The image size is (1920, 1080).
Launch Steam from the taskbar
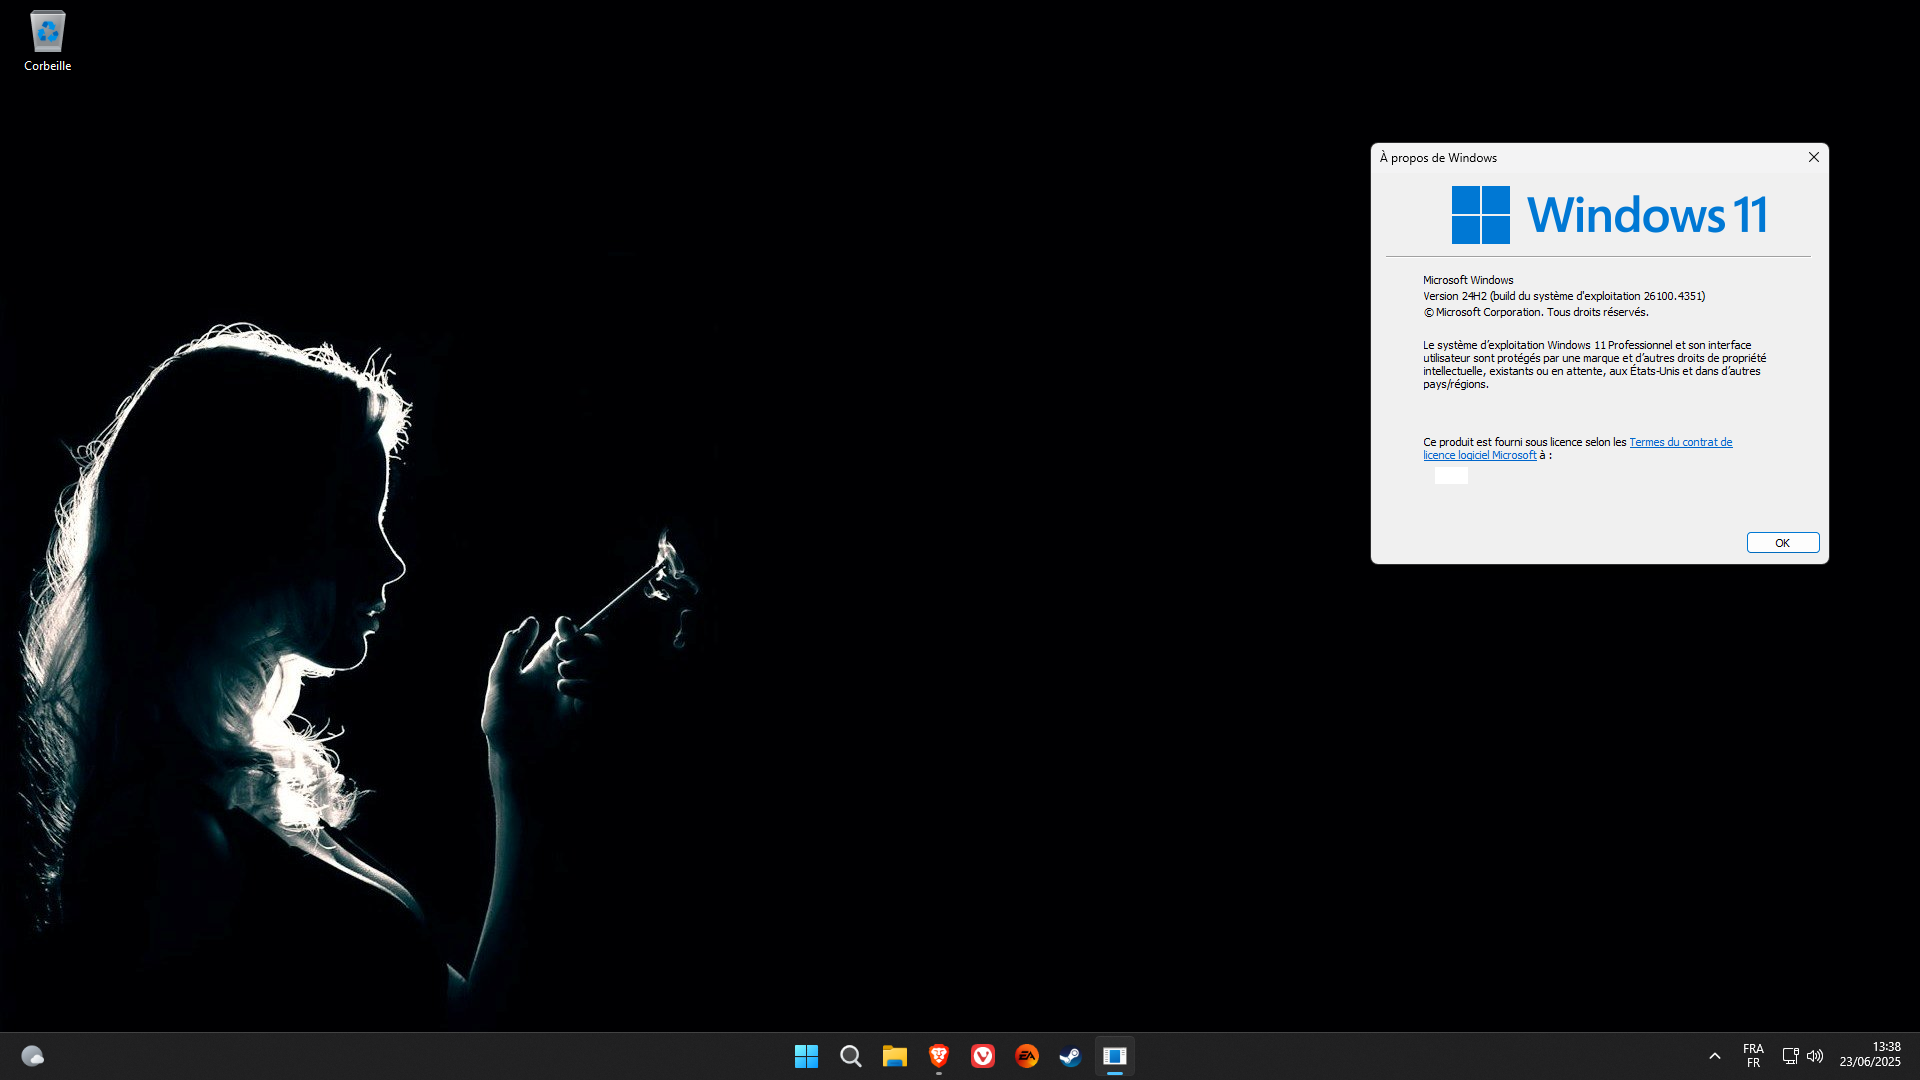1070,1056
